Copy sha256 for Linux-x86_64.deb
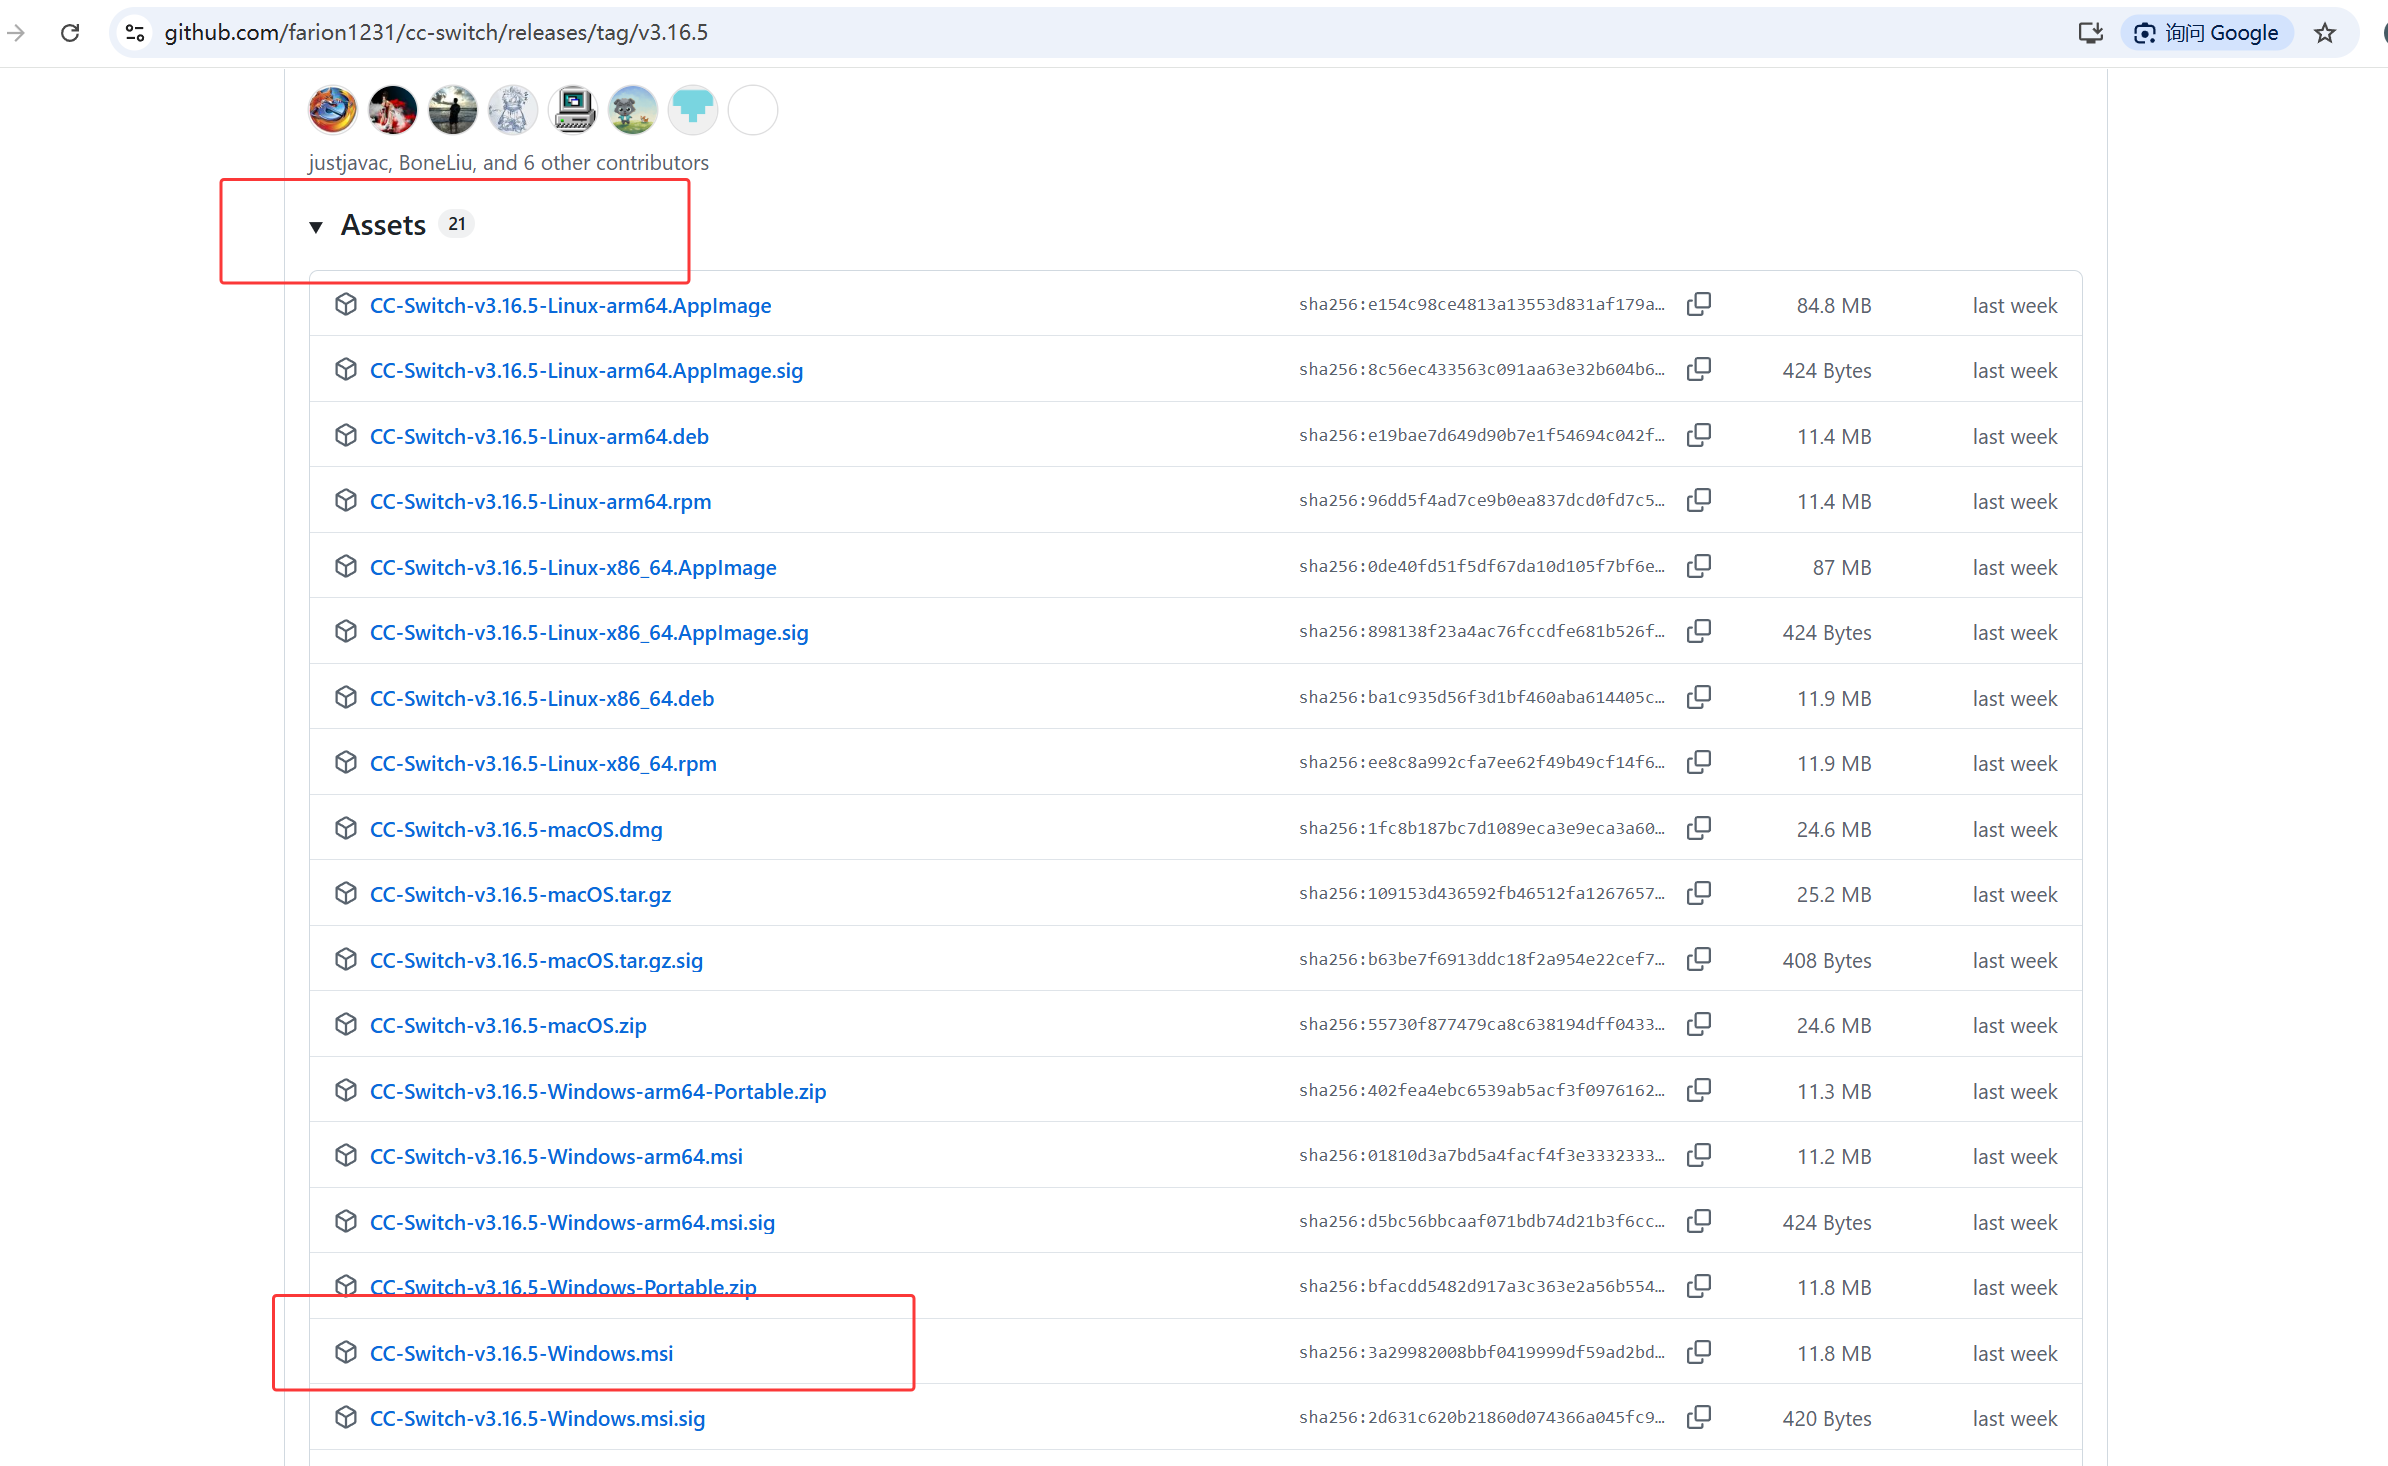 [x=1699, y=697]
